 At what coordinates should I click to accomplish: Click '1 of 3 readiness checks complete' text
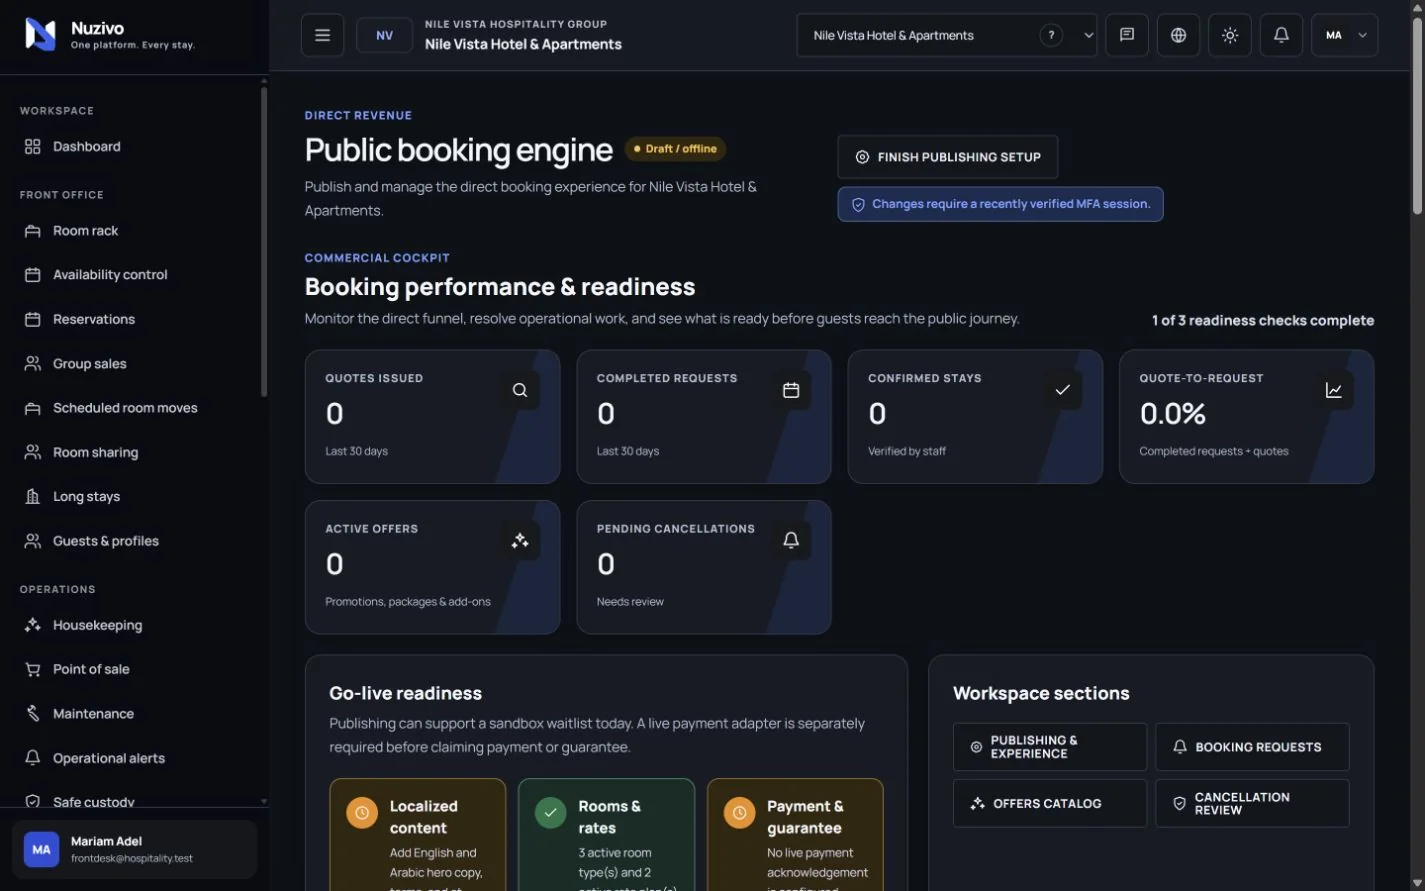point(1263,321)
